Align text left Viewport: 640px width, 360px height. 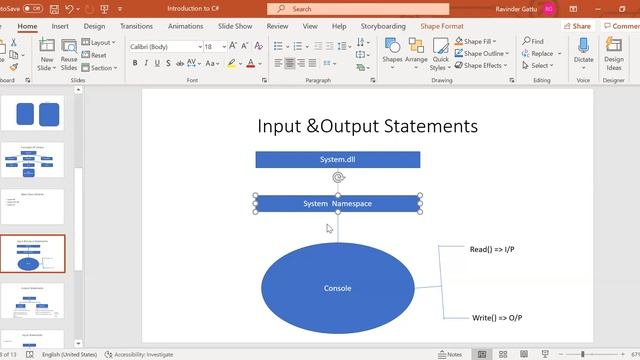(278, 63)
